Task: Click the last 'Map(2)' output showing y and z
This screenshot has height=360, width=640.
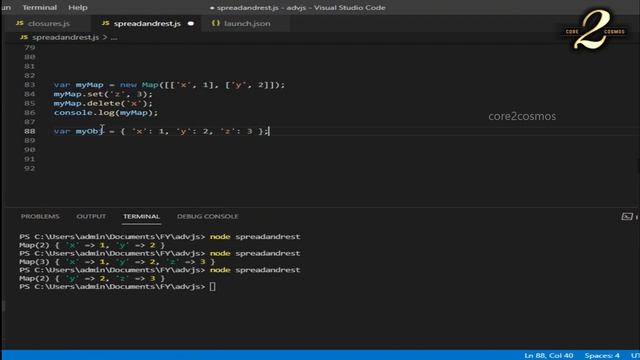Action: click(x=92, y=278)
